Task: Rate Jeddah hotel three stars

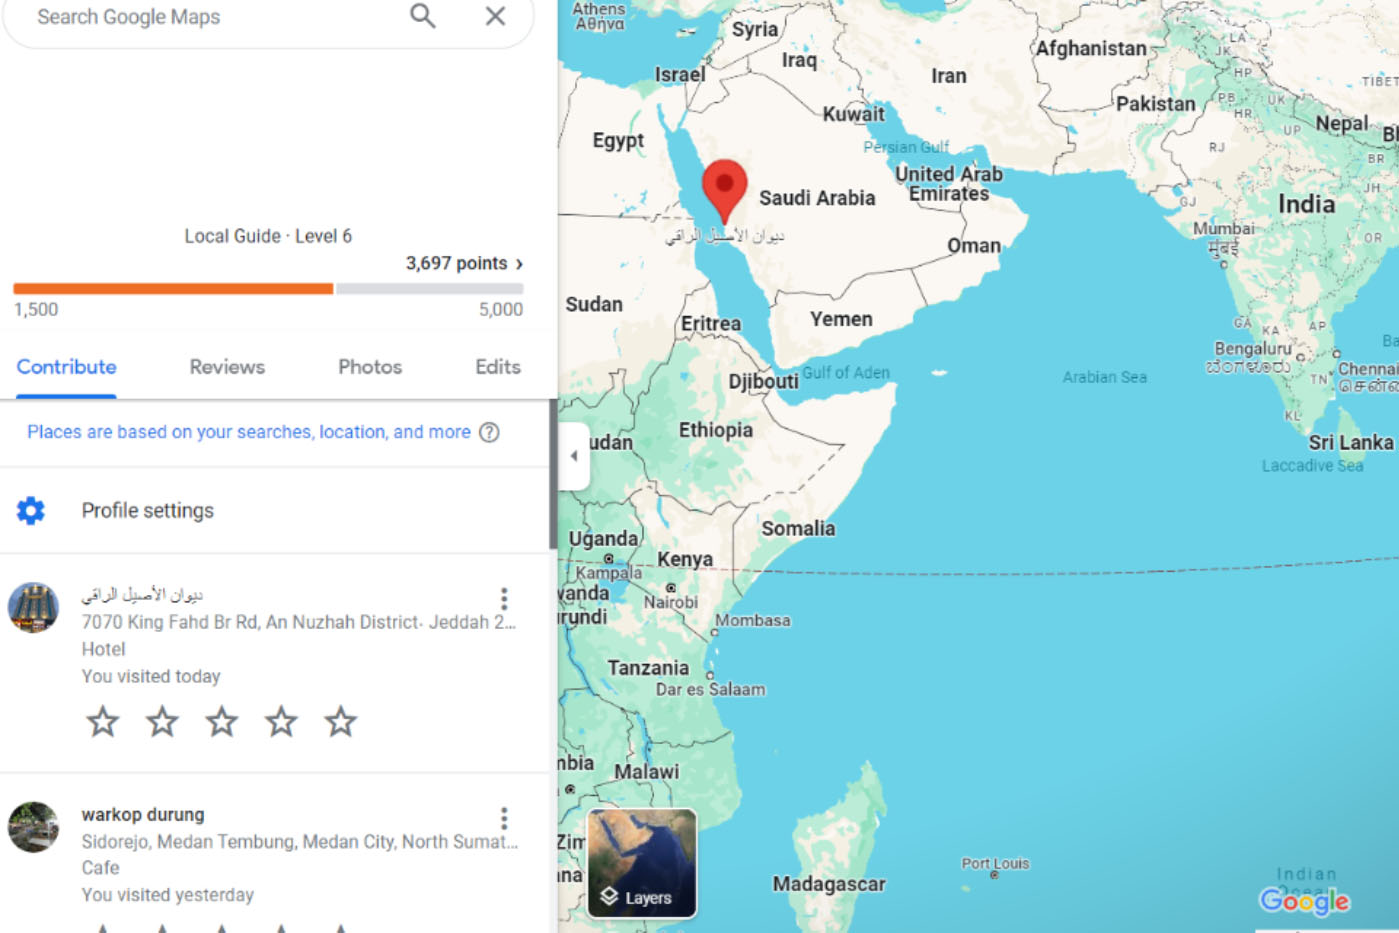Action: [x=221, y=721]
